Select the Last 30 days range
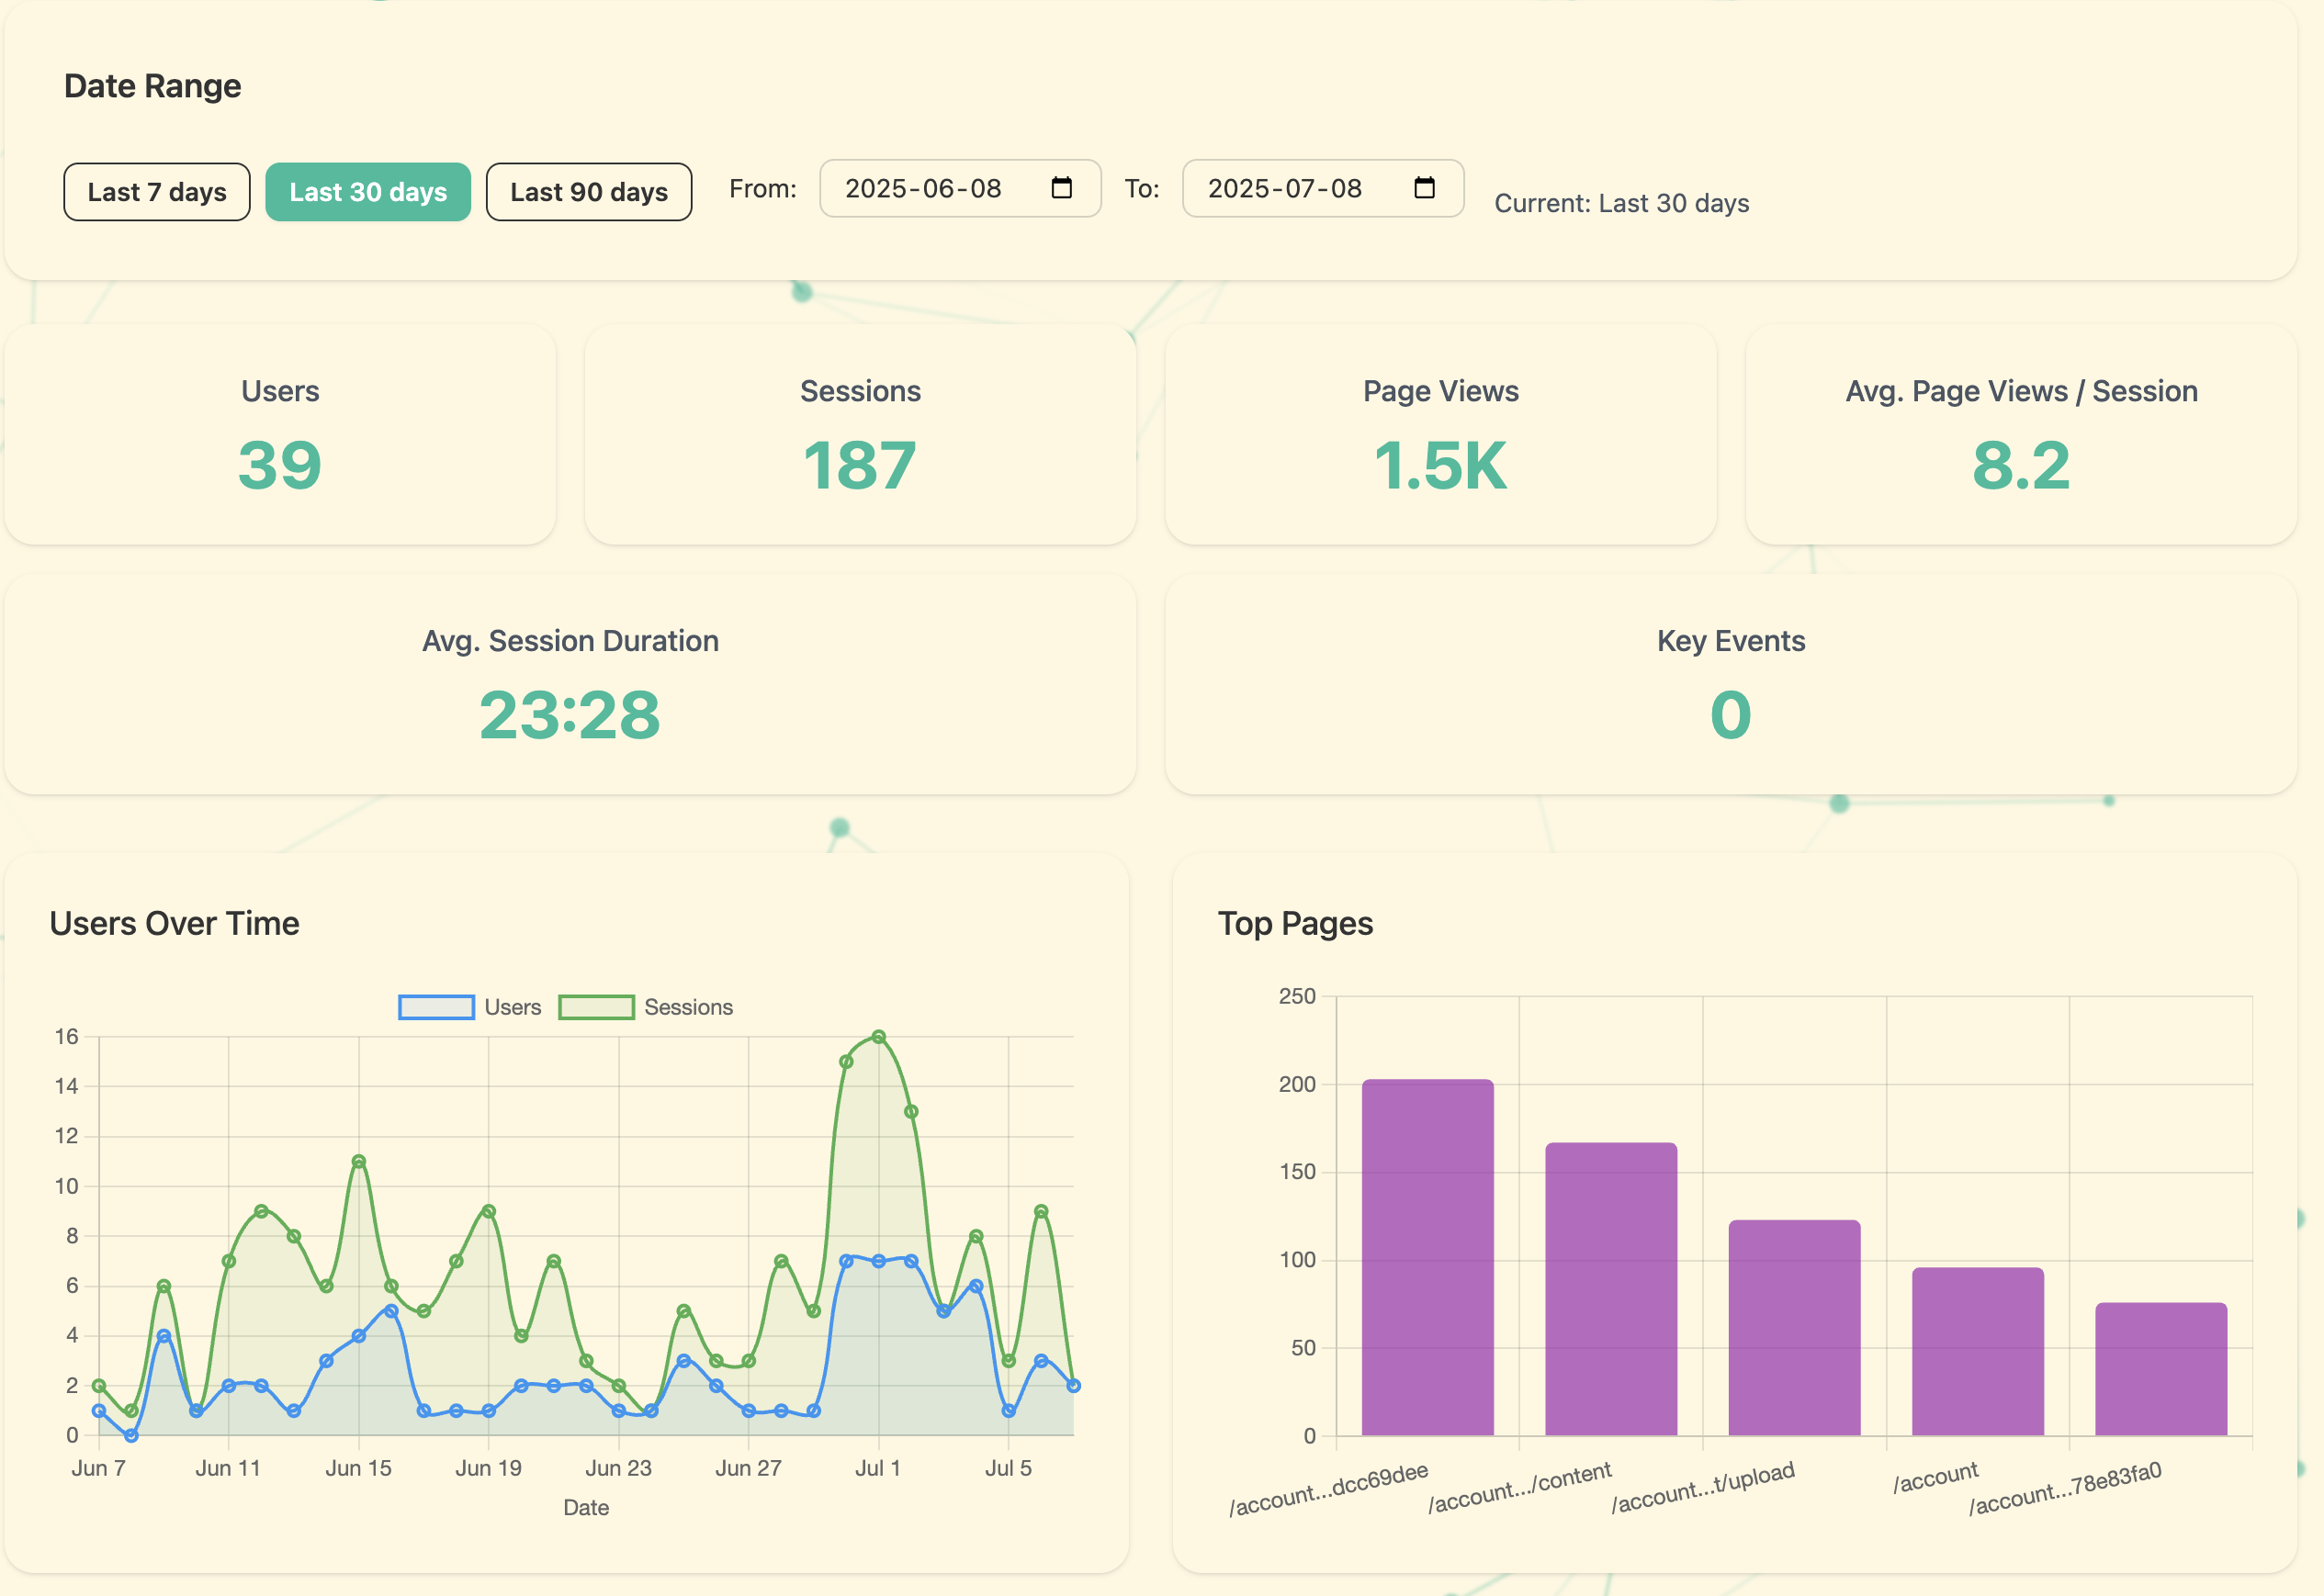 [367, 191]
